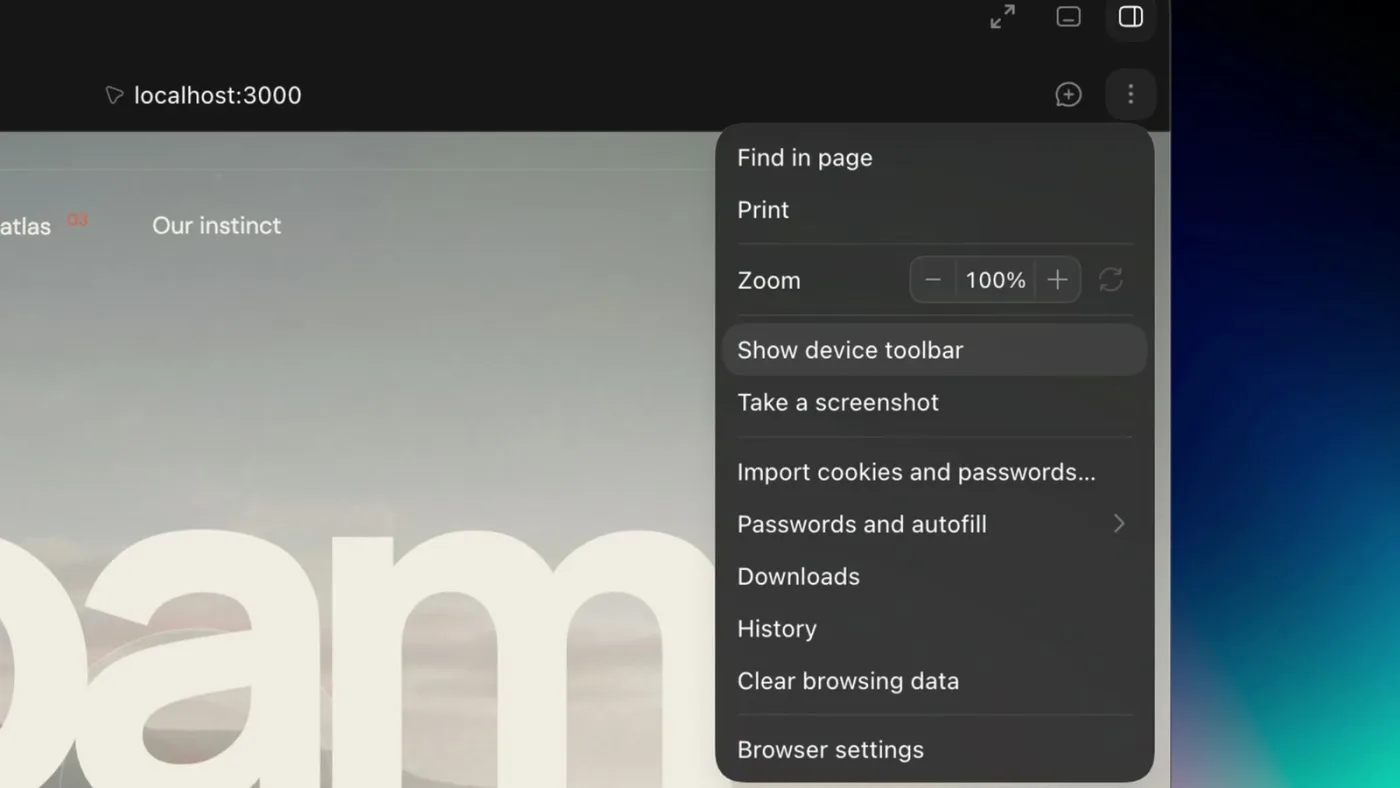
Task: Reset zoom with the circular arrows icon
Action: pyautogui.click(x=1111, y=280)
